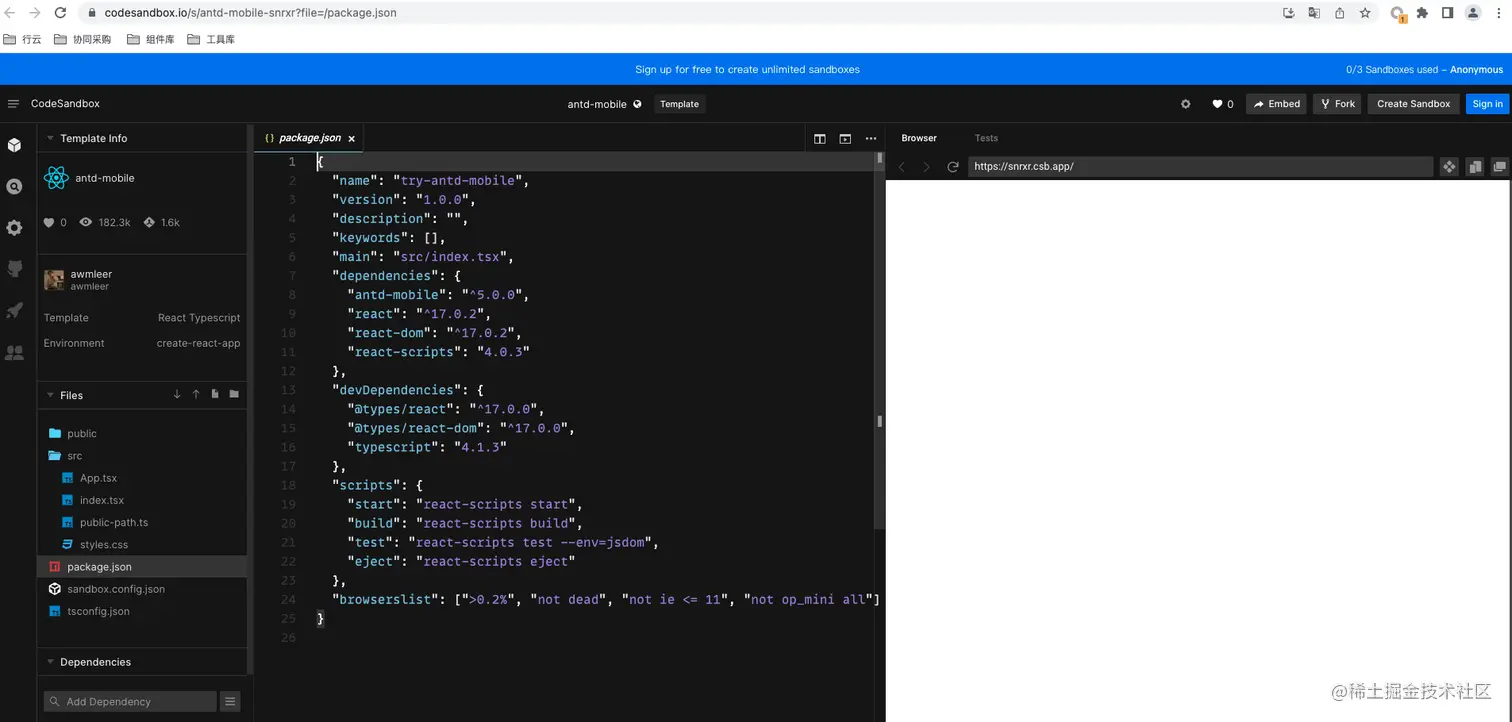
Task: Click the antd-mobile title in header
Action: click(597, 104)
